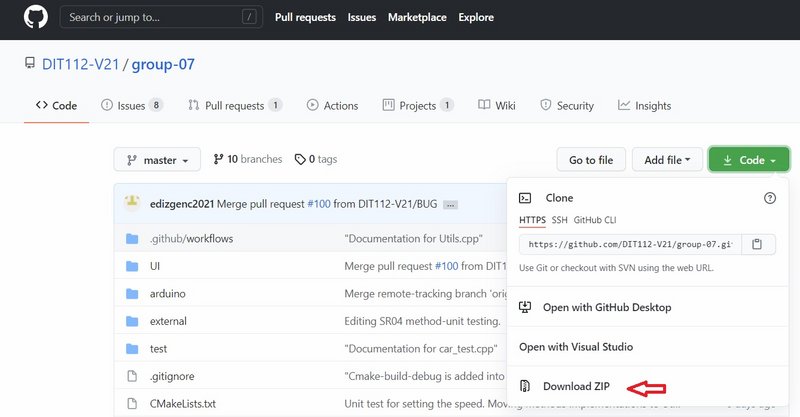Click the CMakeLists.txt file icon
800x417 pixels.
pos(132,404)
